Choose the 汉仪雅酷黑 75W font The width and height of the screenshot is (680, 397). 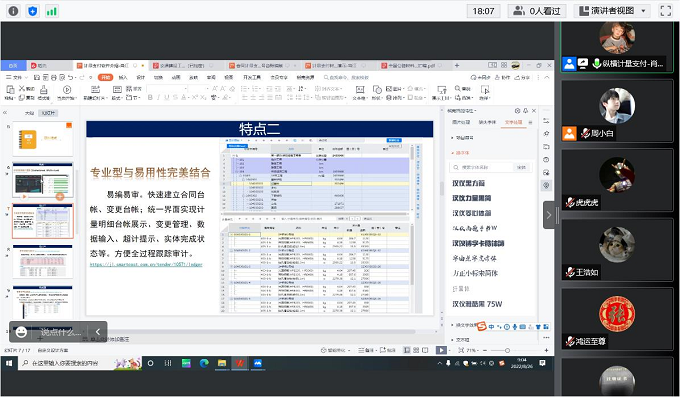[477, 304]
